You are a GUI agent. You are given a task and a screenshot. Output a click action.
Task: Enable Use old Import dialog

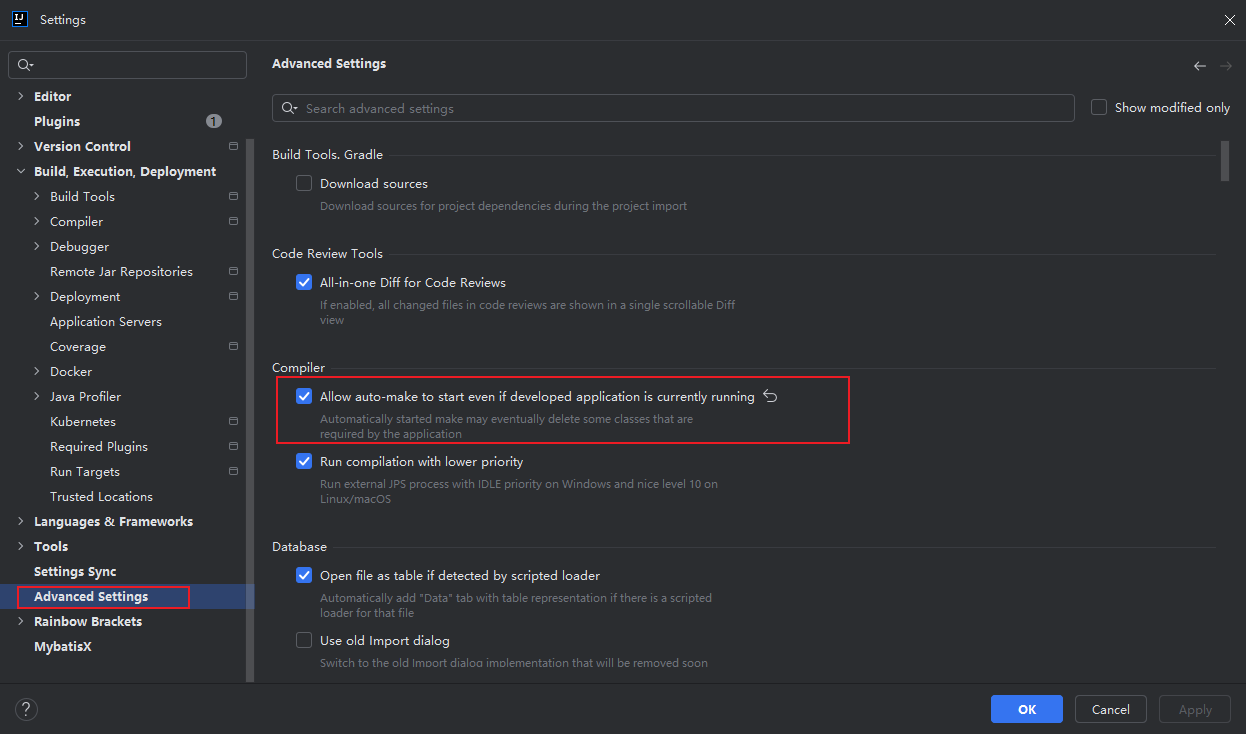pyautogui.click(x=304, y=640)
